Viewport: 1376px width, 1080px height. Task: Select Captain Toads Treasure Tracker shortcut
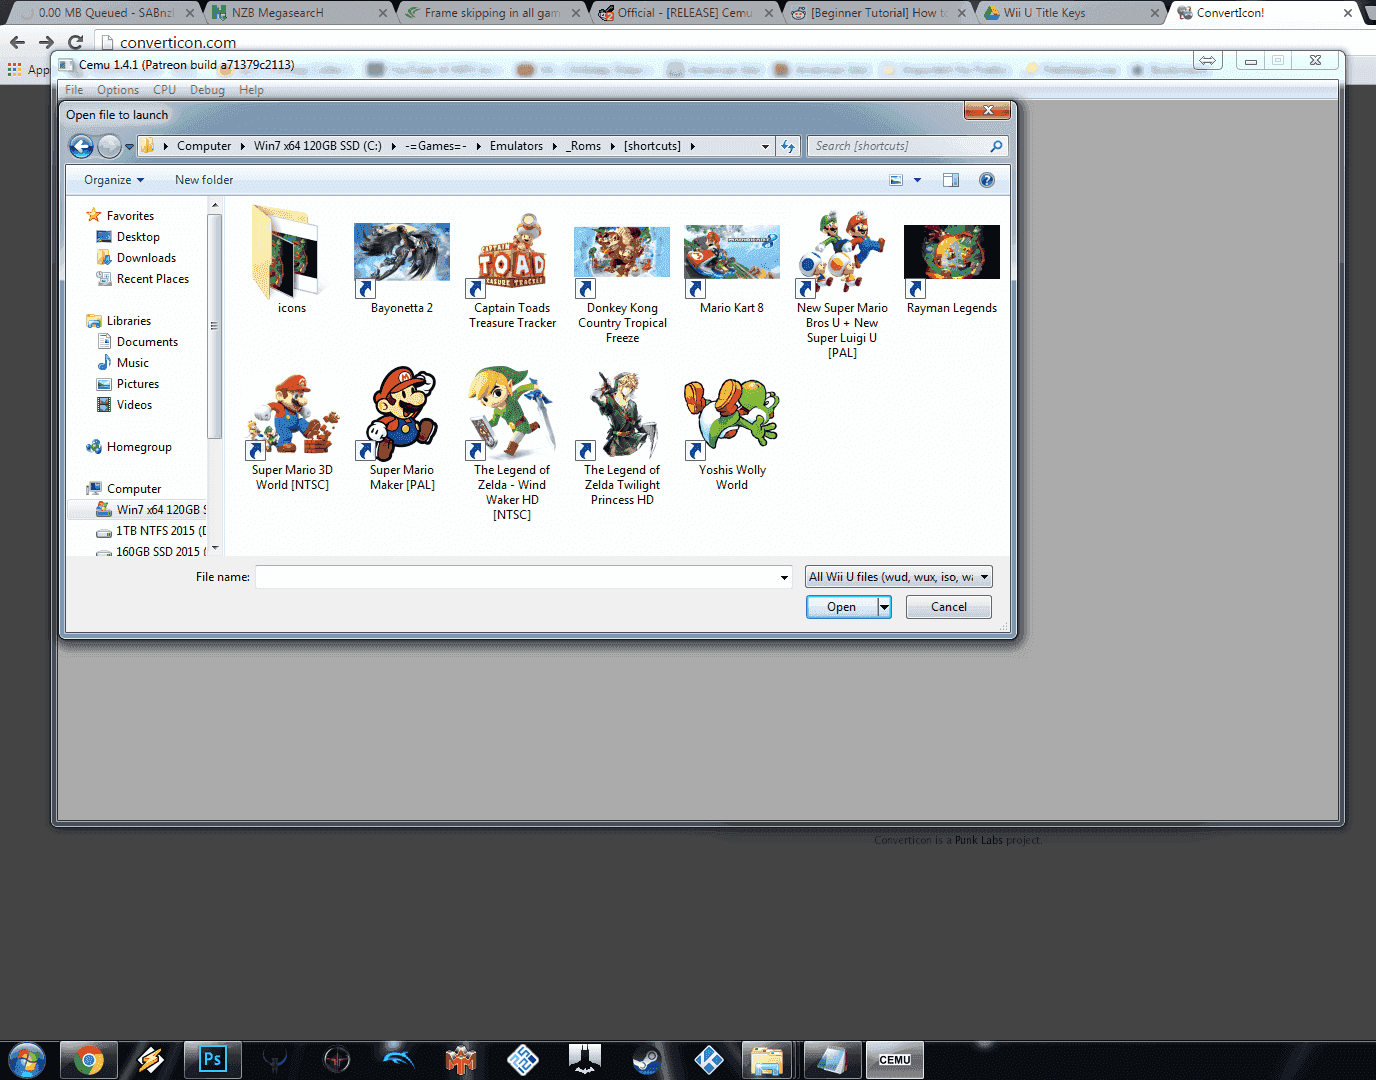(512, 270)
